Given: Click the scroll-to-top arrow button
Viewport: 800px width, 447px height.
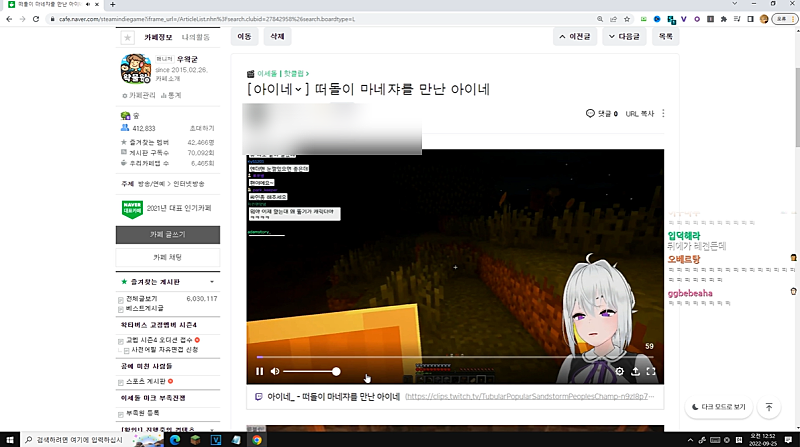Looking at the screenshot, I should point(769,407).
